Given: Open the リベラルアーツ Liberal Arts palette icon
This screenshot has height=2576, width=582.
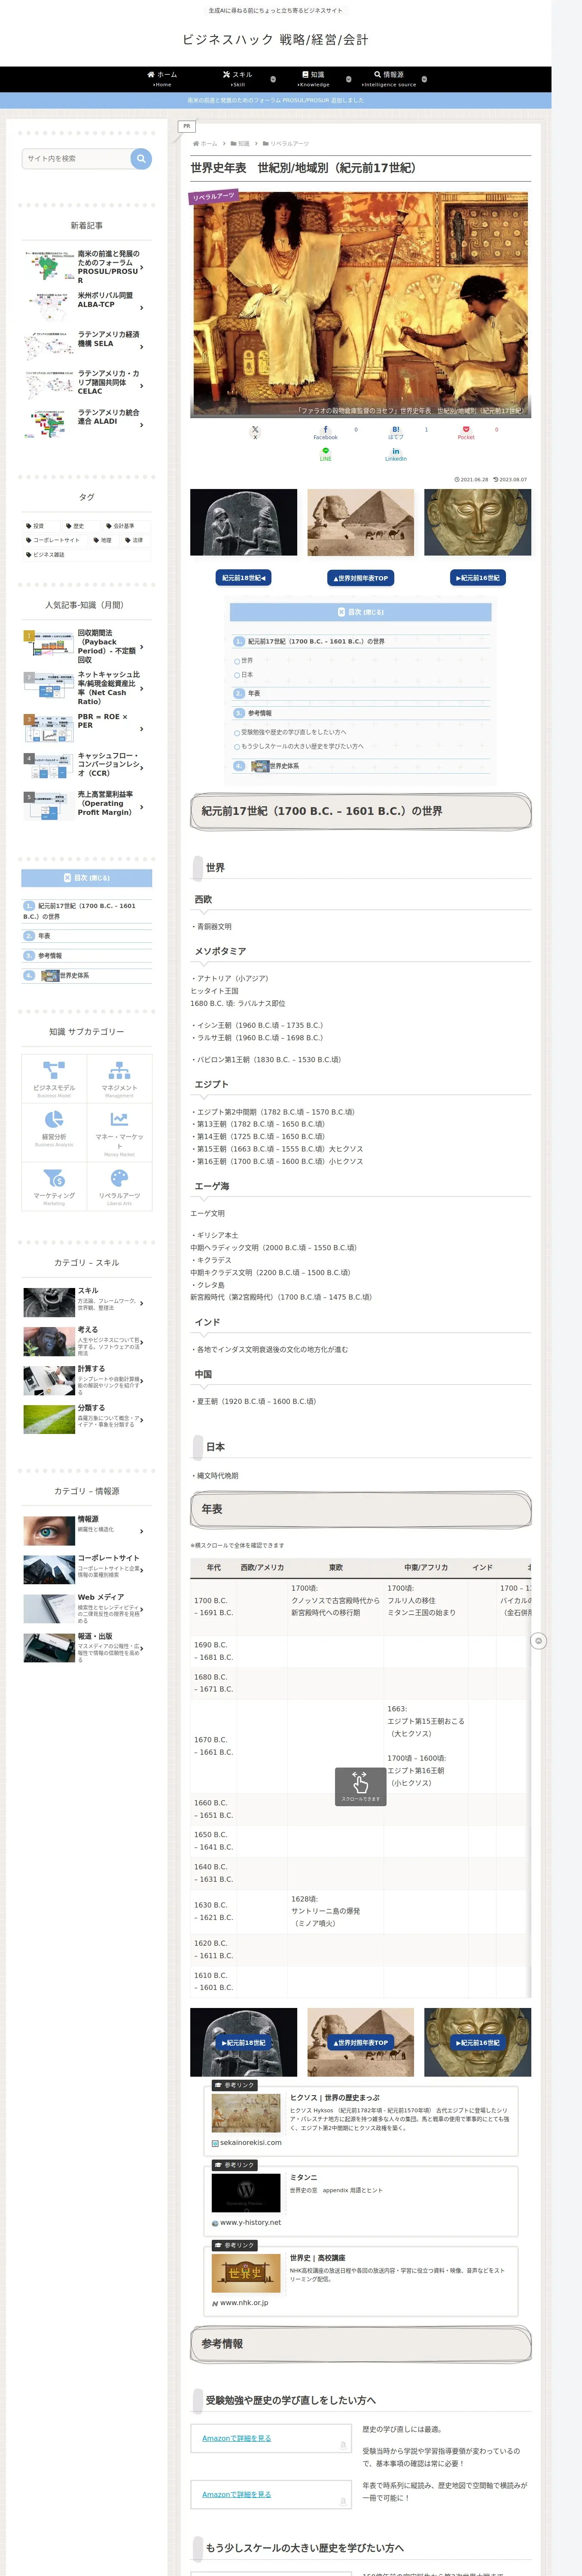Looking at the screenshot, I should [119, 1178].
